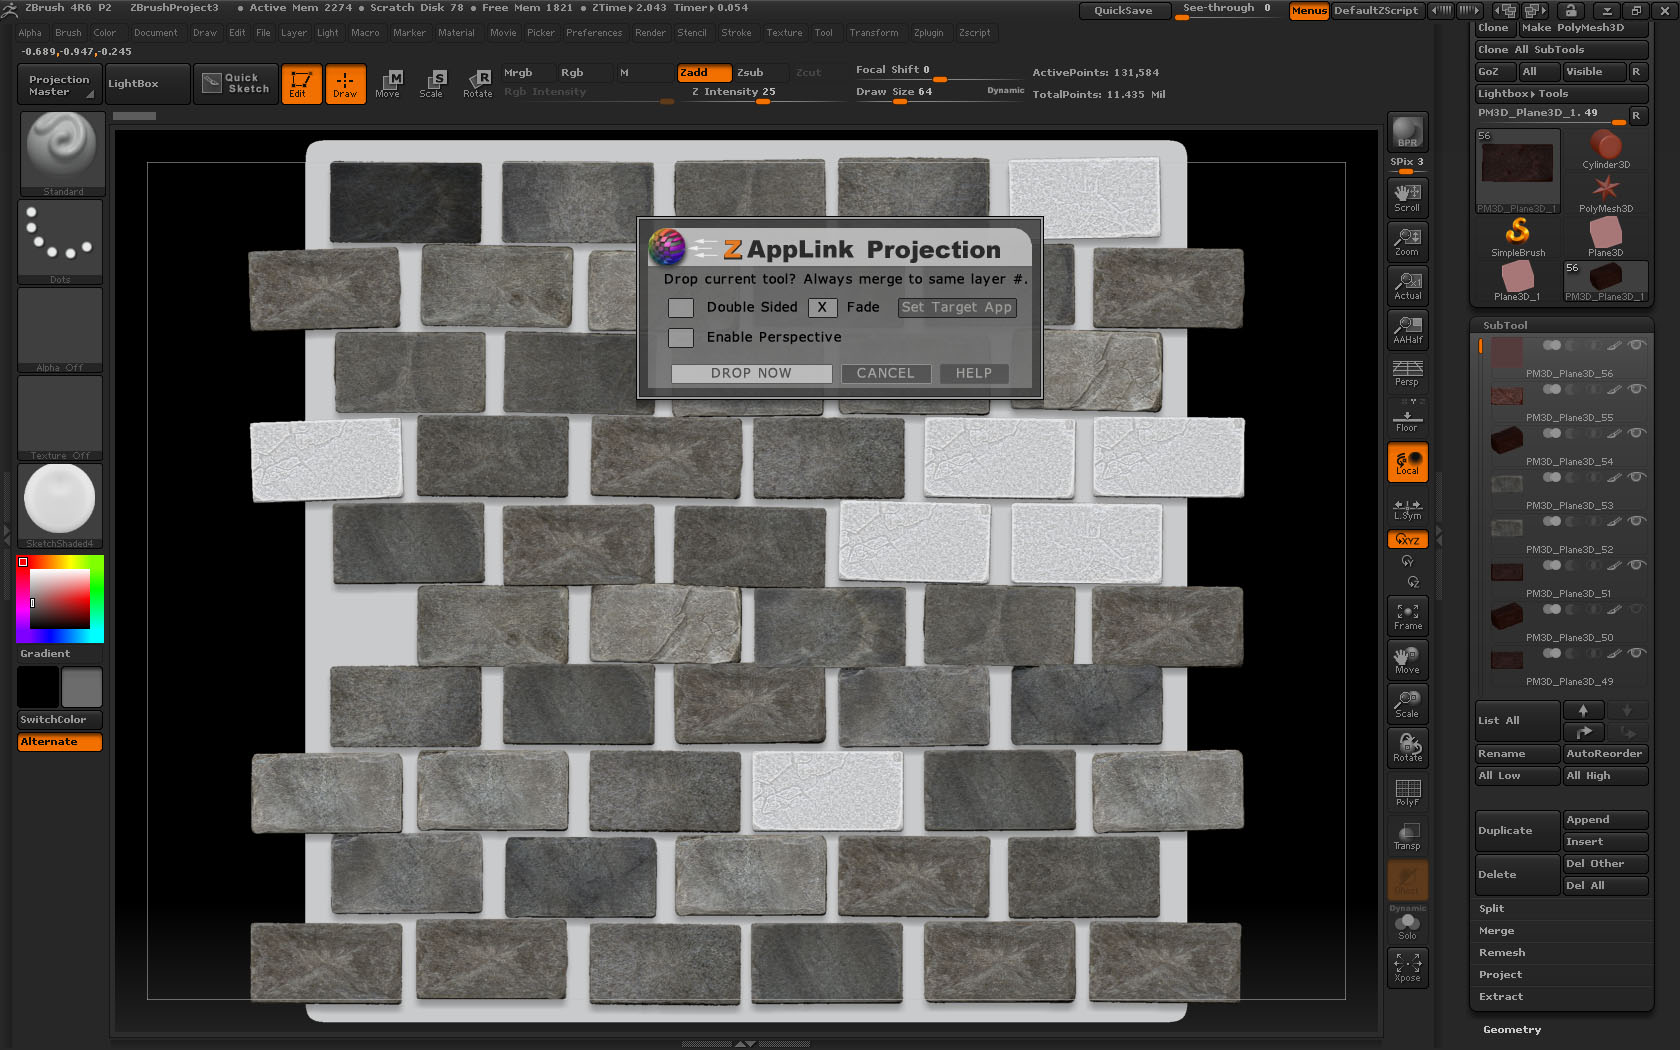Toggle the Xpose icon
Screen dimensions: 1680x1050
1407,966
